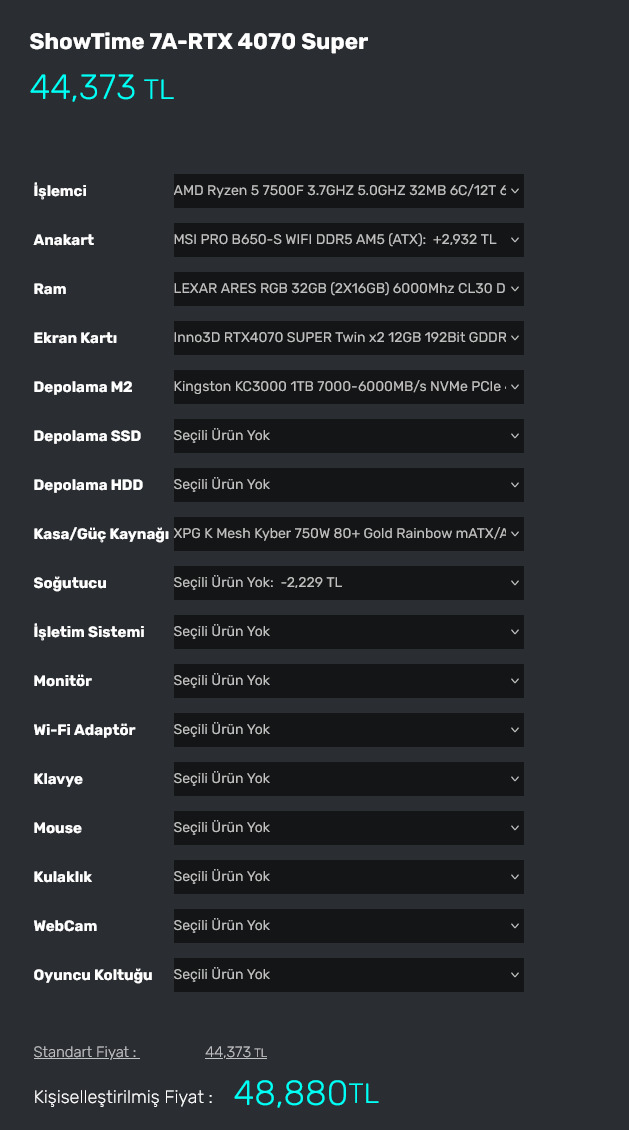Expand the WebCam dropdown

[x=348, y=926]
